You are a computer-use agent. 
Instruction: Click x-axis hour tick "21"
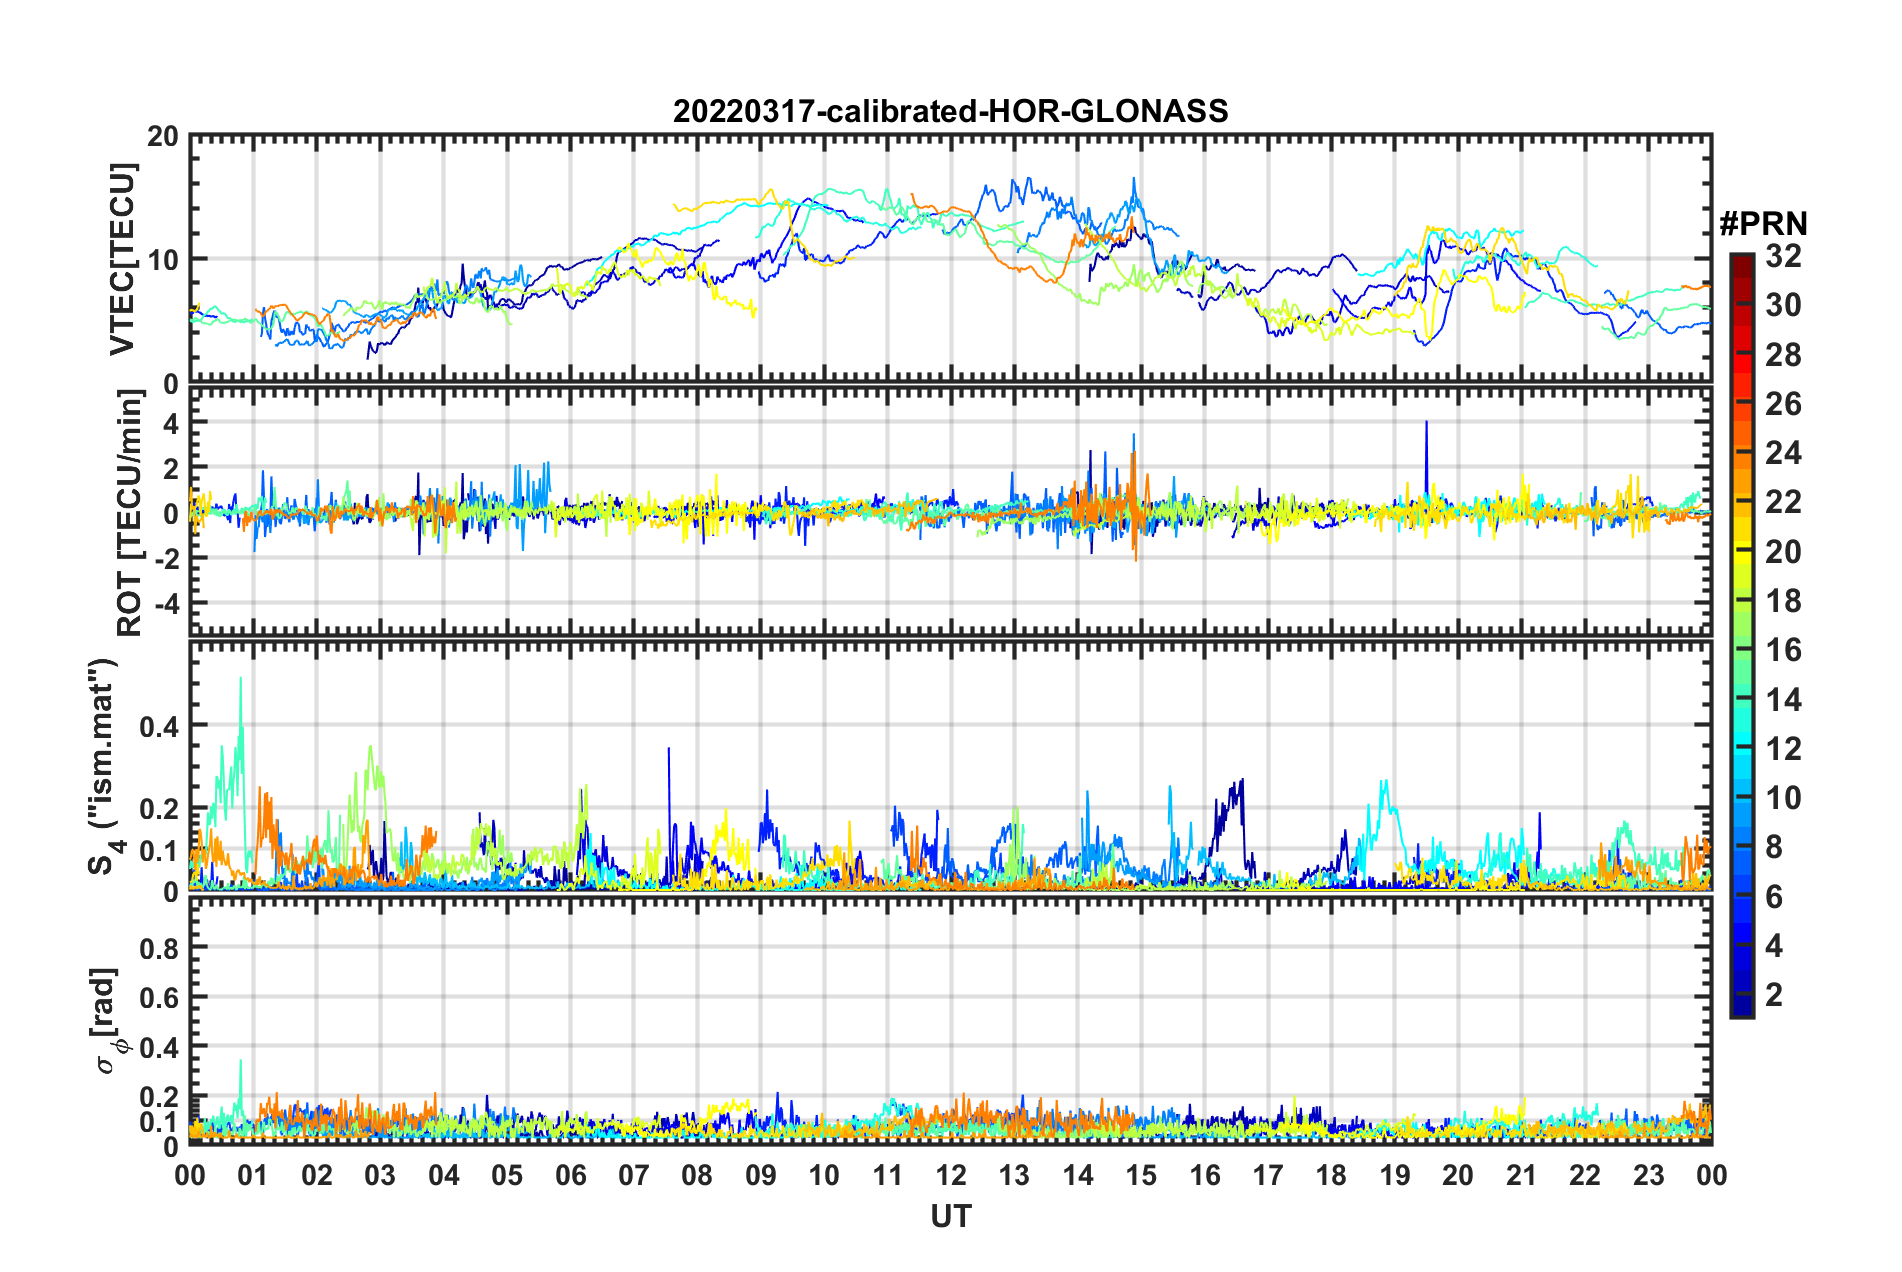tap(1521, 1175)
